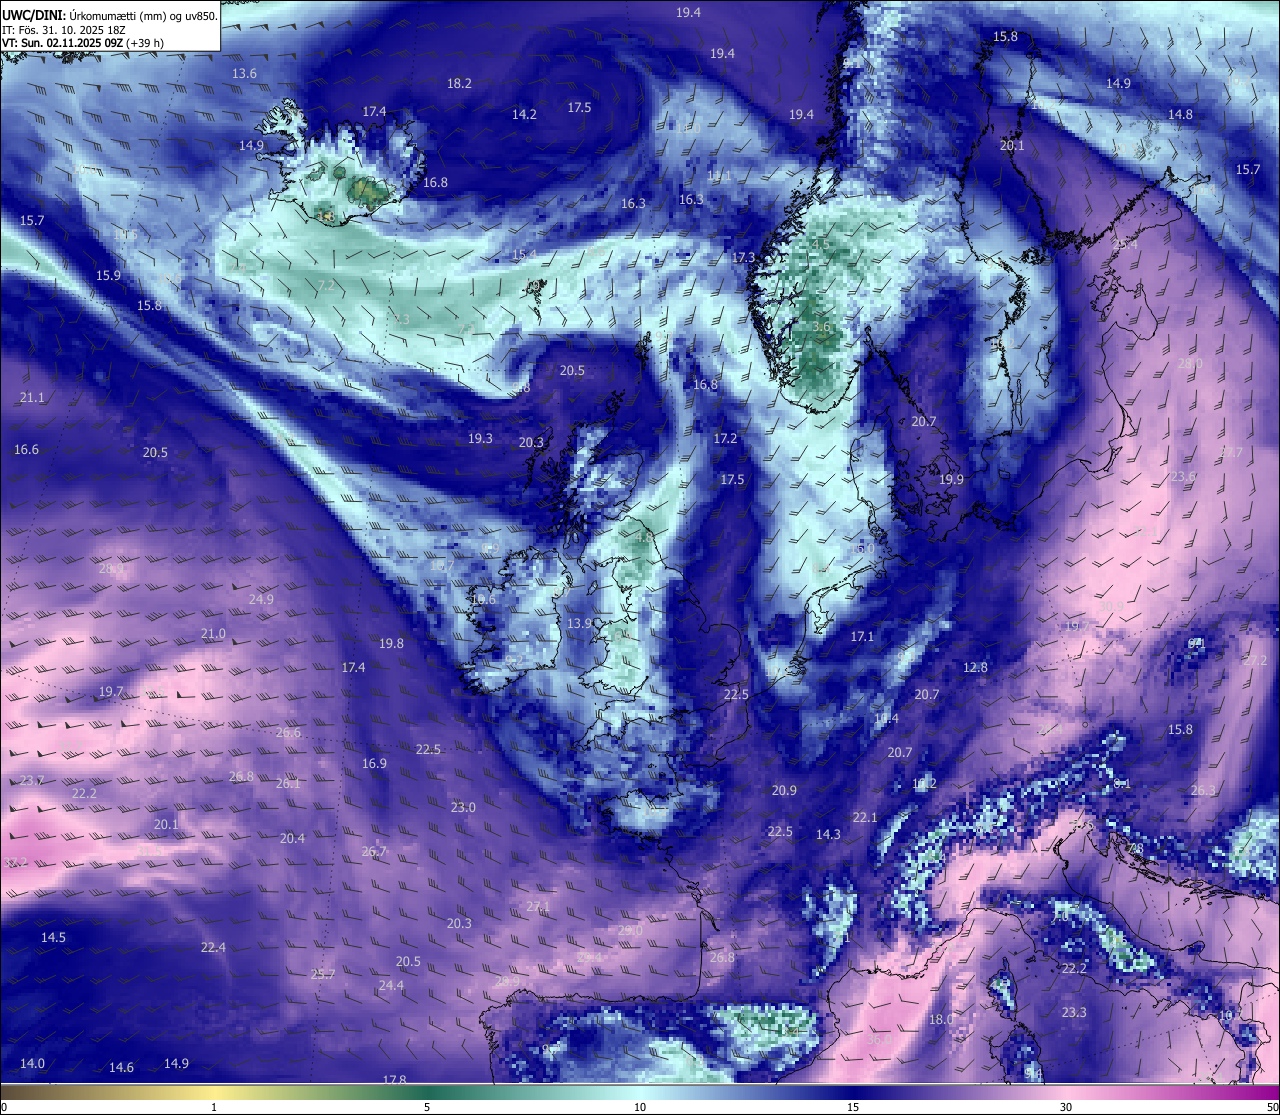Image resolution: width=1280 pixels, height=1115 pixels.
Task: Select the 17.1 value label
Action: pos(862,637)
